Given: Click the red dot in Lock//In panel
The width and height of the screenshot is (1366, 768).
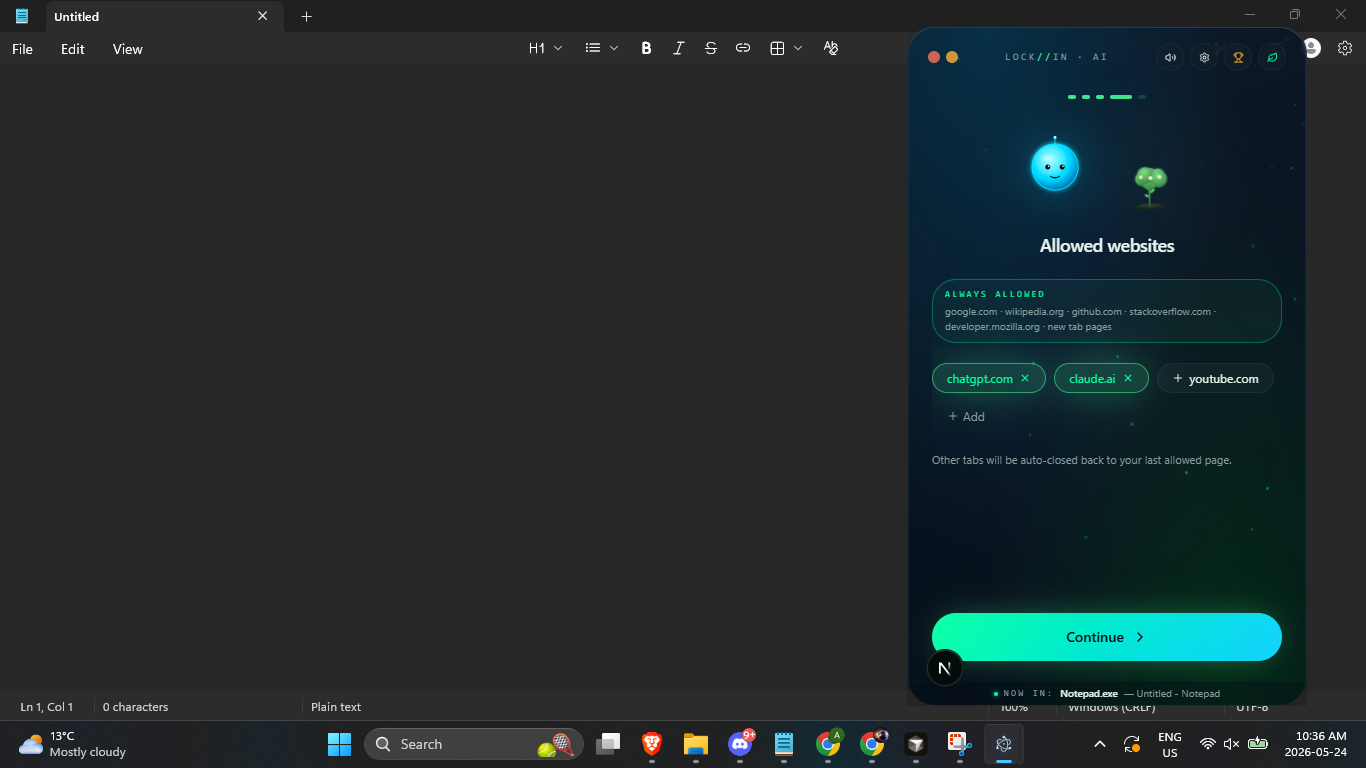Looking at the screenshot, I should coord(934,57).
